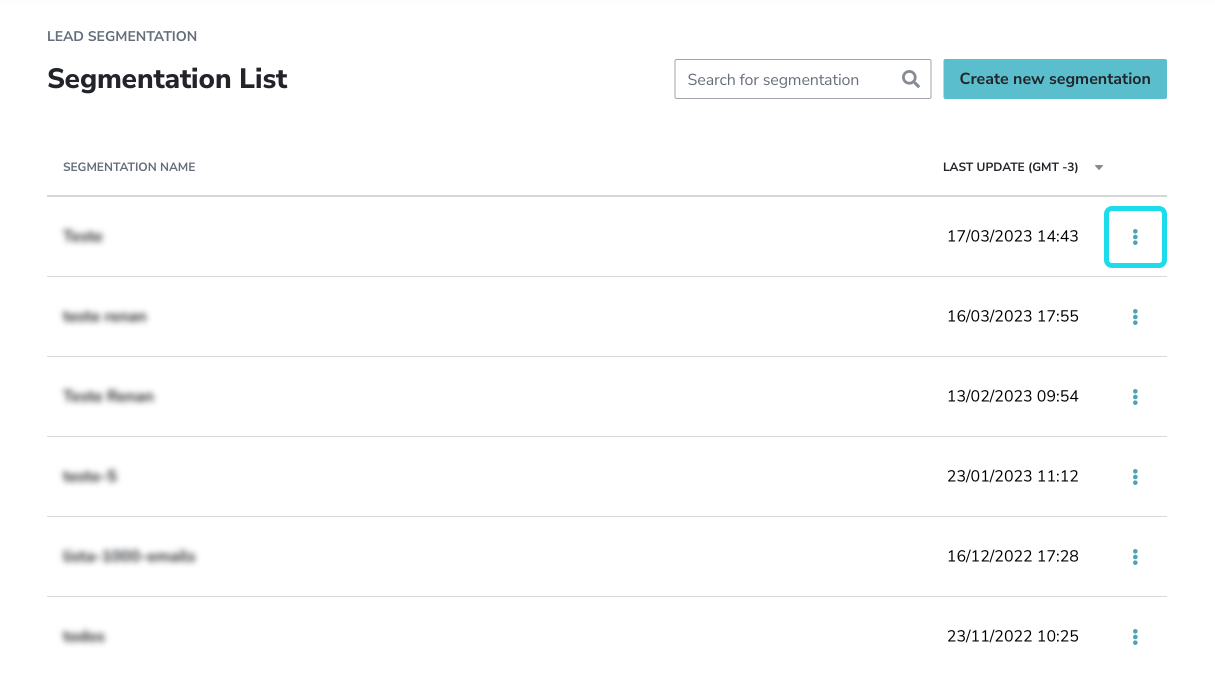Viewport: 1215px width, 674px height.
Task: Click the Segmentation Name column header
Action: pos(129,167)
